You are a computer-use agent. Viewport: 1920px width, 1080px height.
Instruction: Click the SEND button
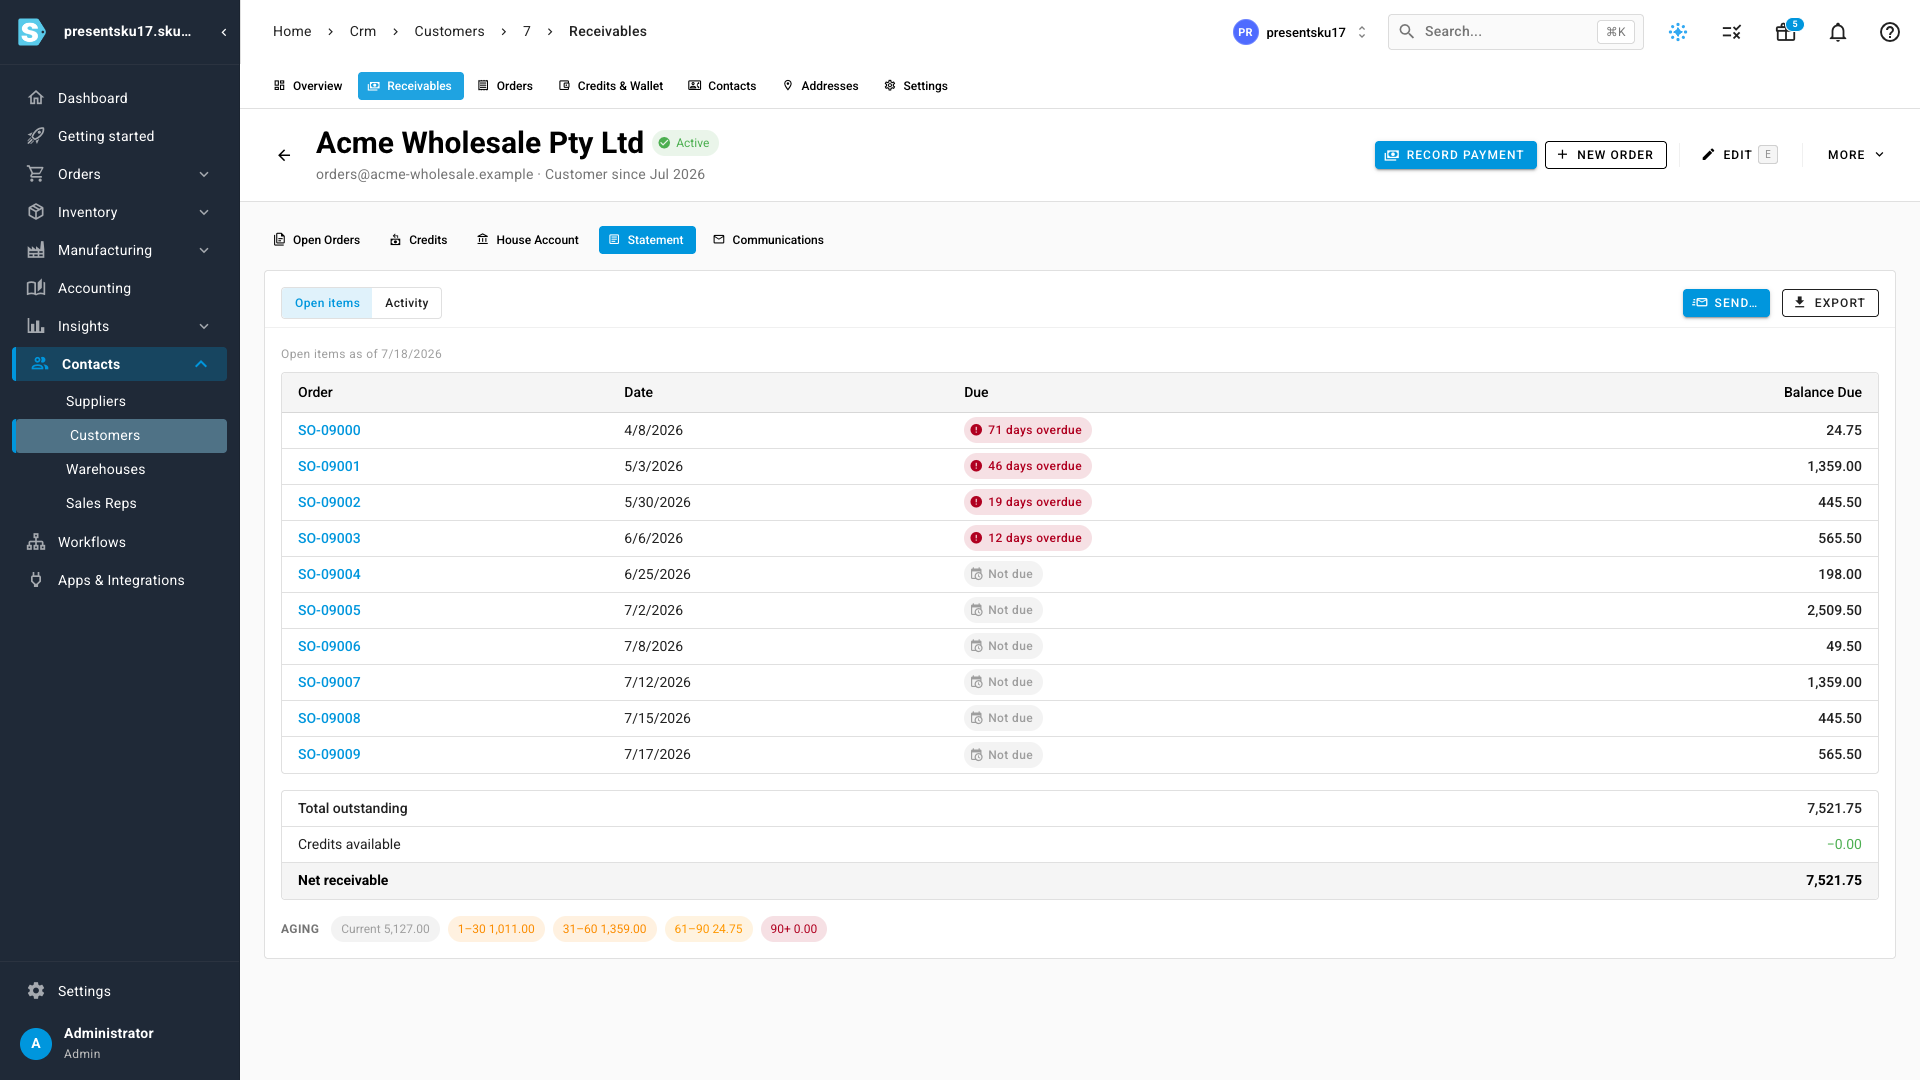point(1726,303)
